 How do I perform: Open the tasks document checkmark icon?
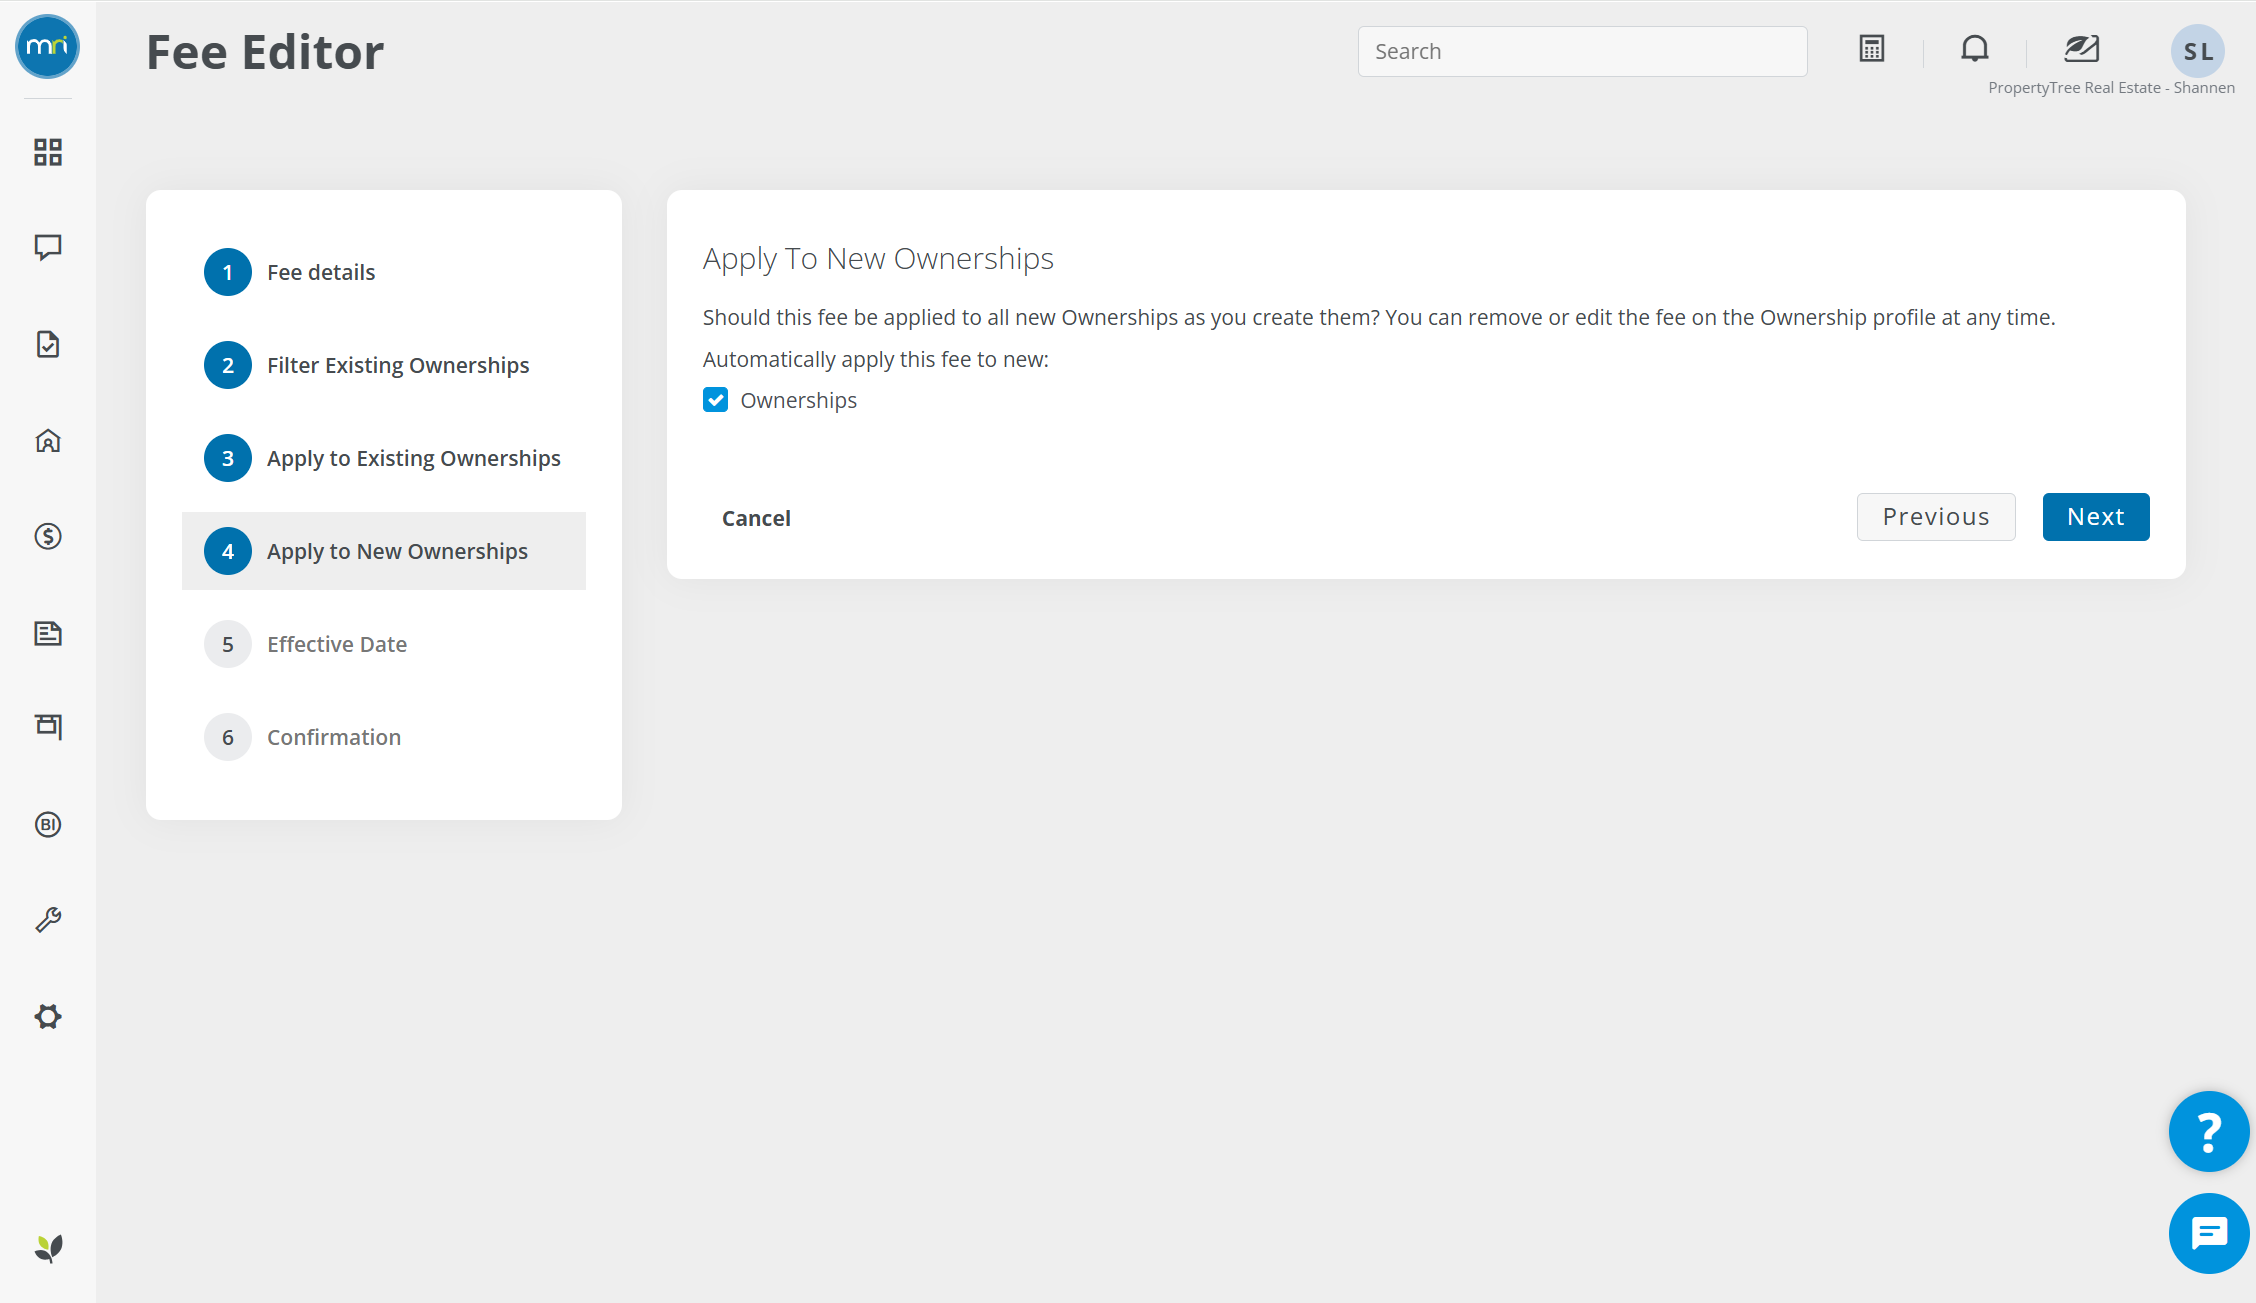pos(48,344)
